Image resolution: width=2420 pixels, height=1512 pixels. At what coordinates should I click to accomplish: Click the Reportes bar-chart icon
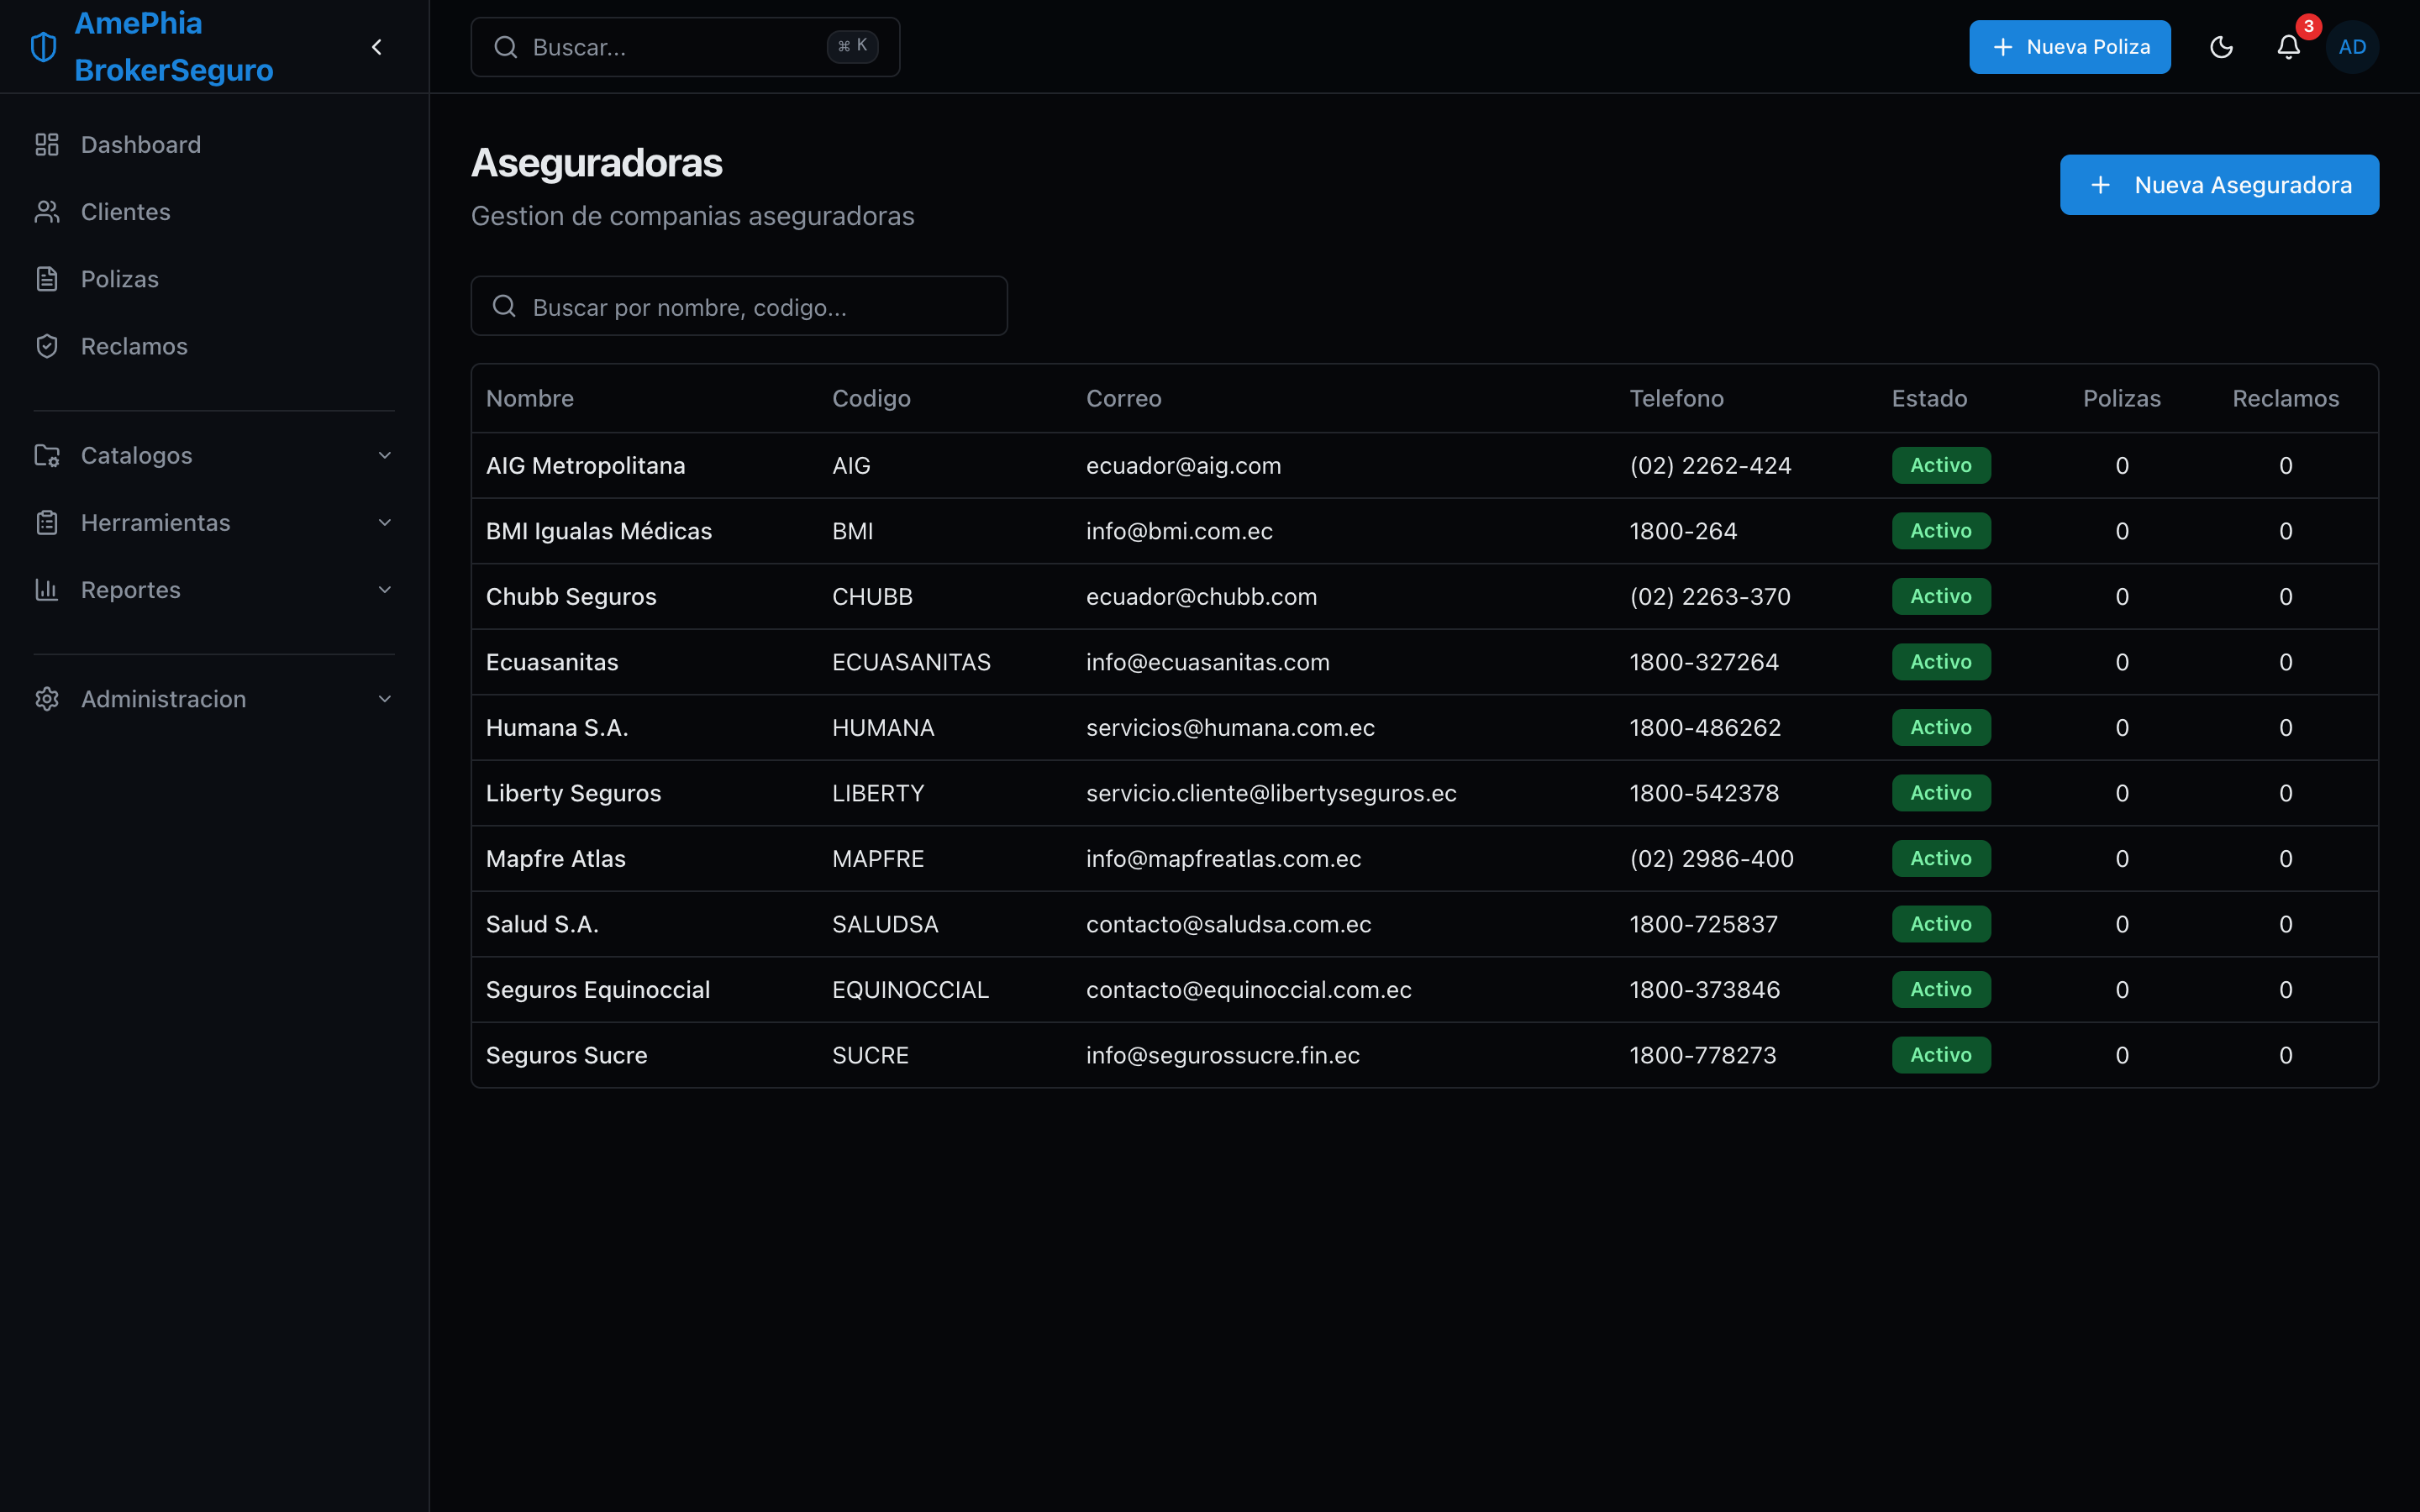[47, 589]
